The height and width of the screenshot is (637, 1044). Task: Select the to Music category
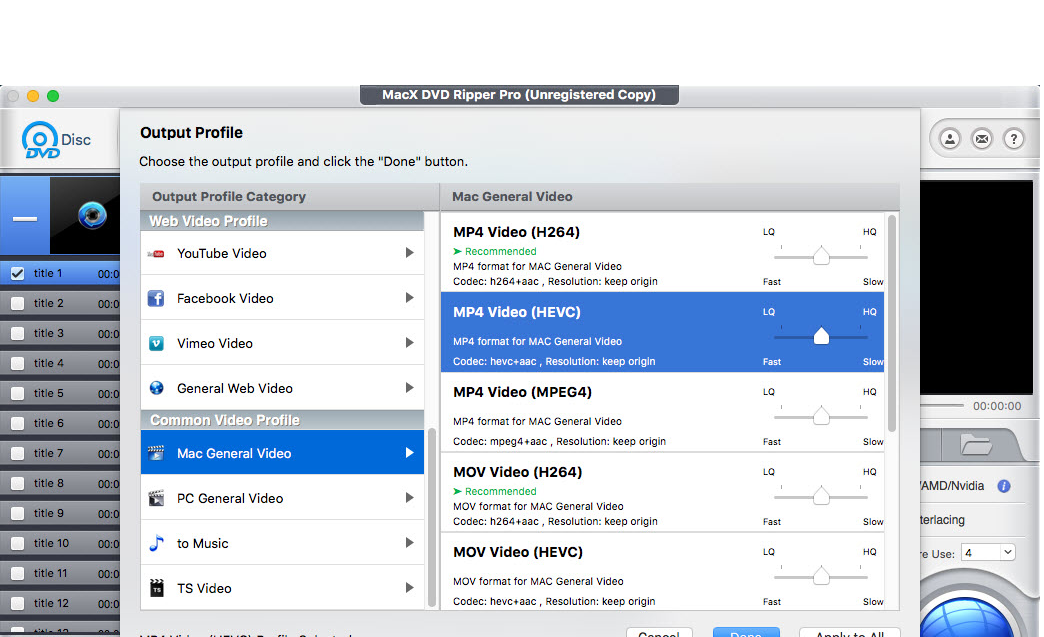click(203, 543)
